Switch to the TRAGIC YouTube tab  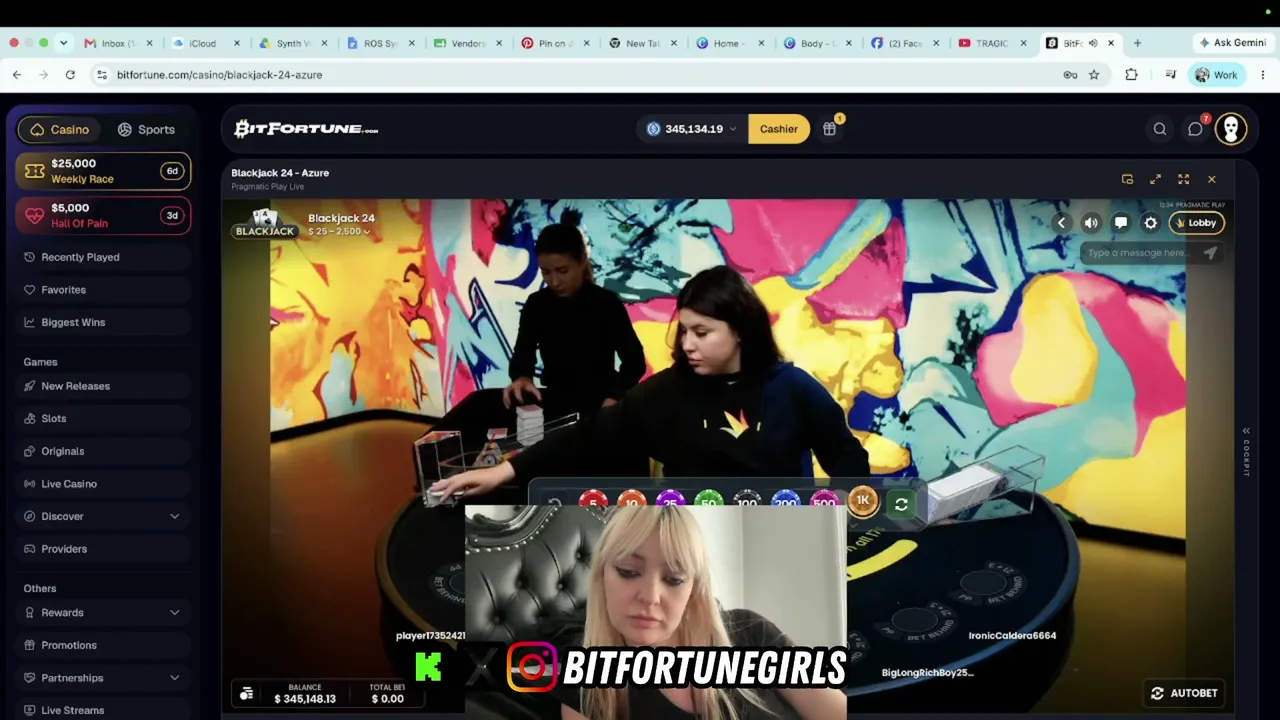992,43
